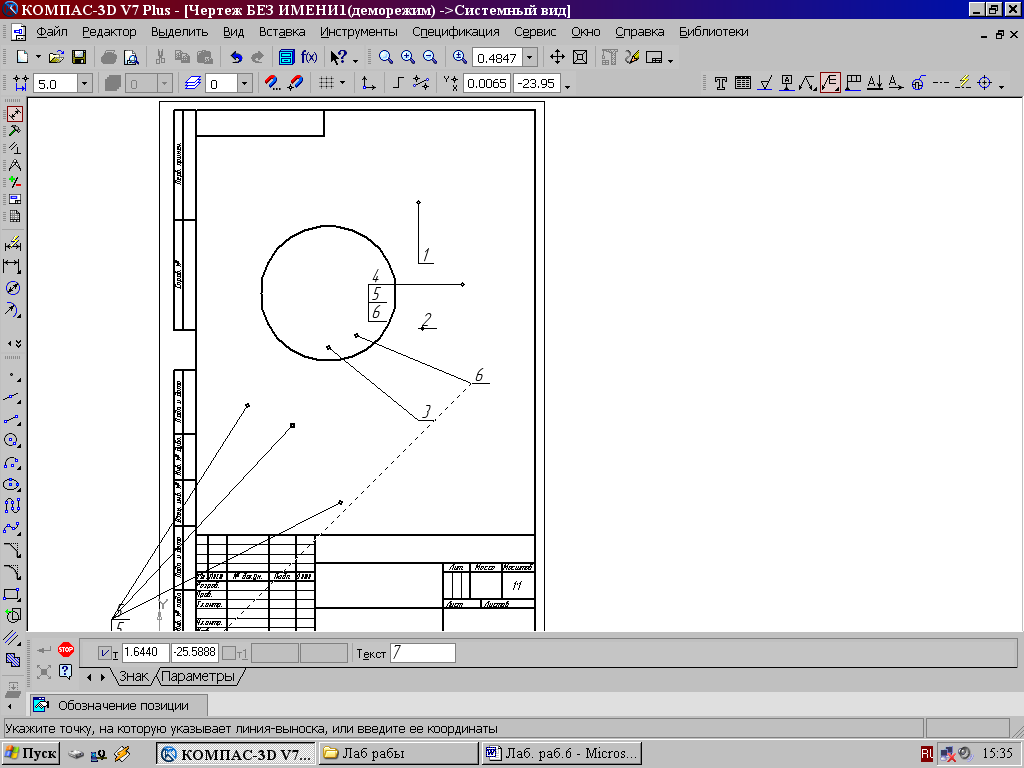
Task: Click the X coordinate field 1.6440
Action: pyautogui.click(x=146, y=653)
